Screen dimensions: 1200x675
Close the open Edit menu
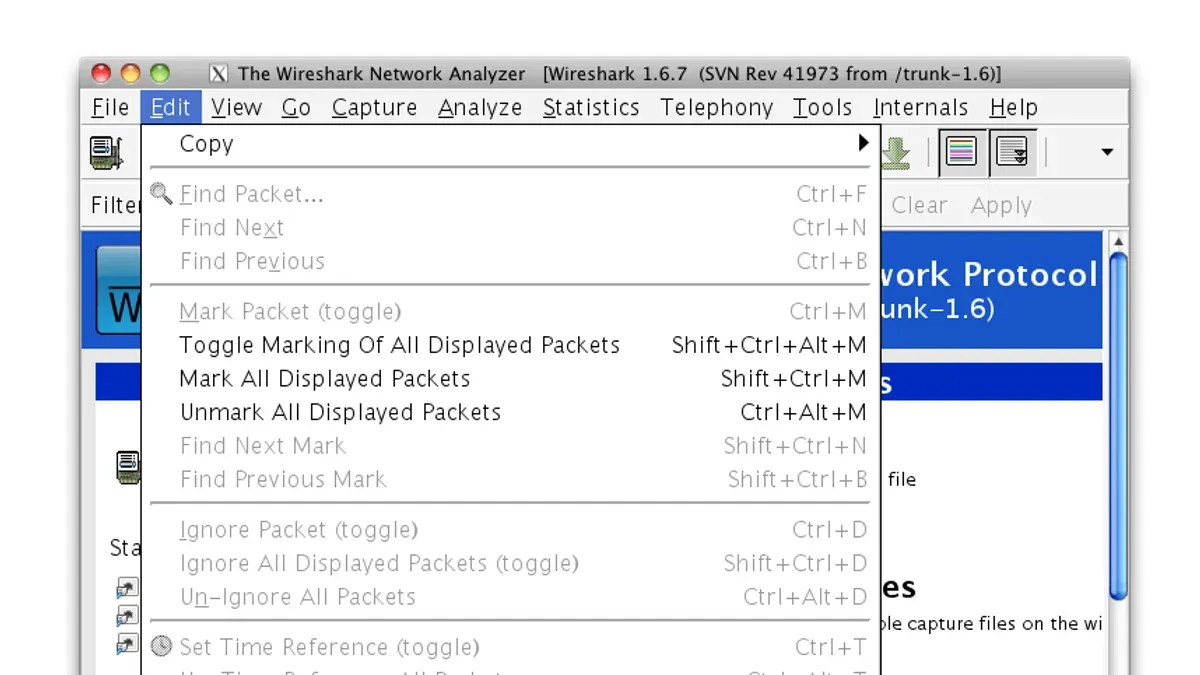171,107
